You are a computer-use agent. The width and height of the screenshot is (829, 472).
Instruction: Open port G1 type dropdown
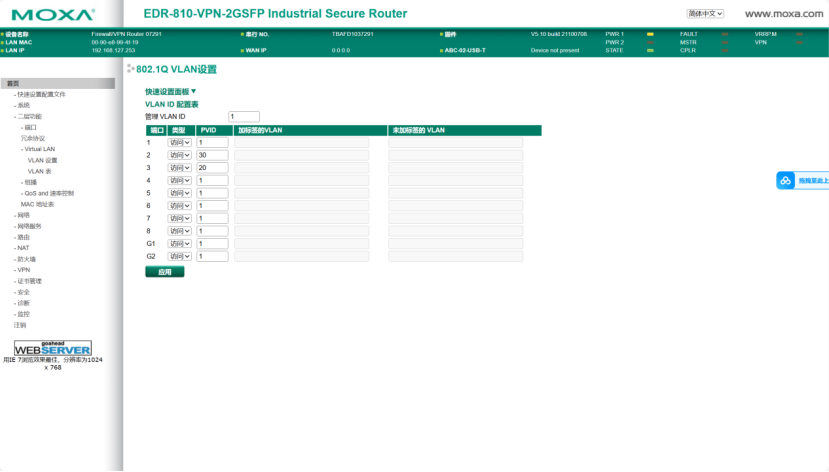[x=180, y=244]
